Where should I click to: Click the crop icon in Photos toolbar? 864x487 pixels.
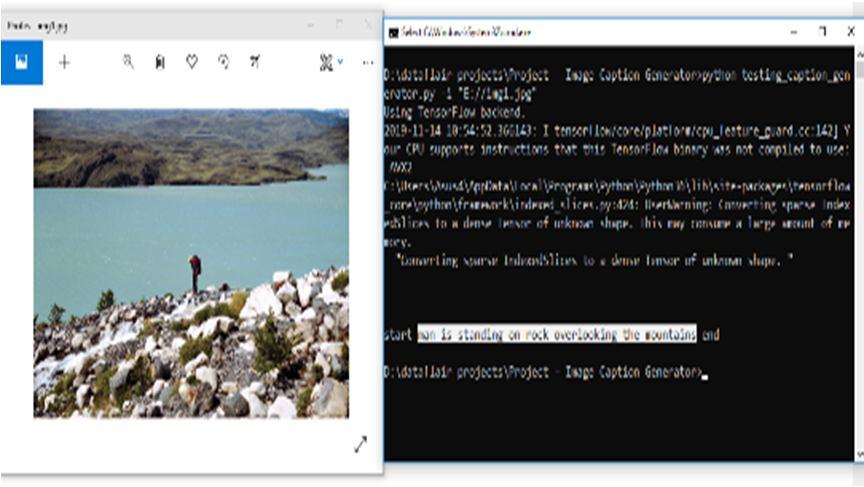(255, 62)
